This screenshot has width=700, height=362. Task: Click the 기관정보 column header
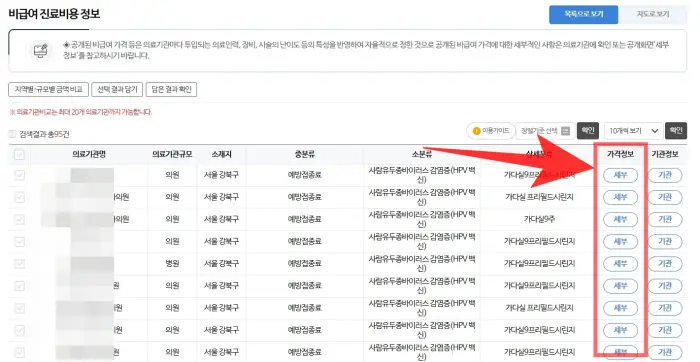(665, 154)
